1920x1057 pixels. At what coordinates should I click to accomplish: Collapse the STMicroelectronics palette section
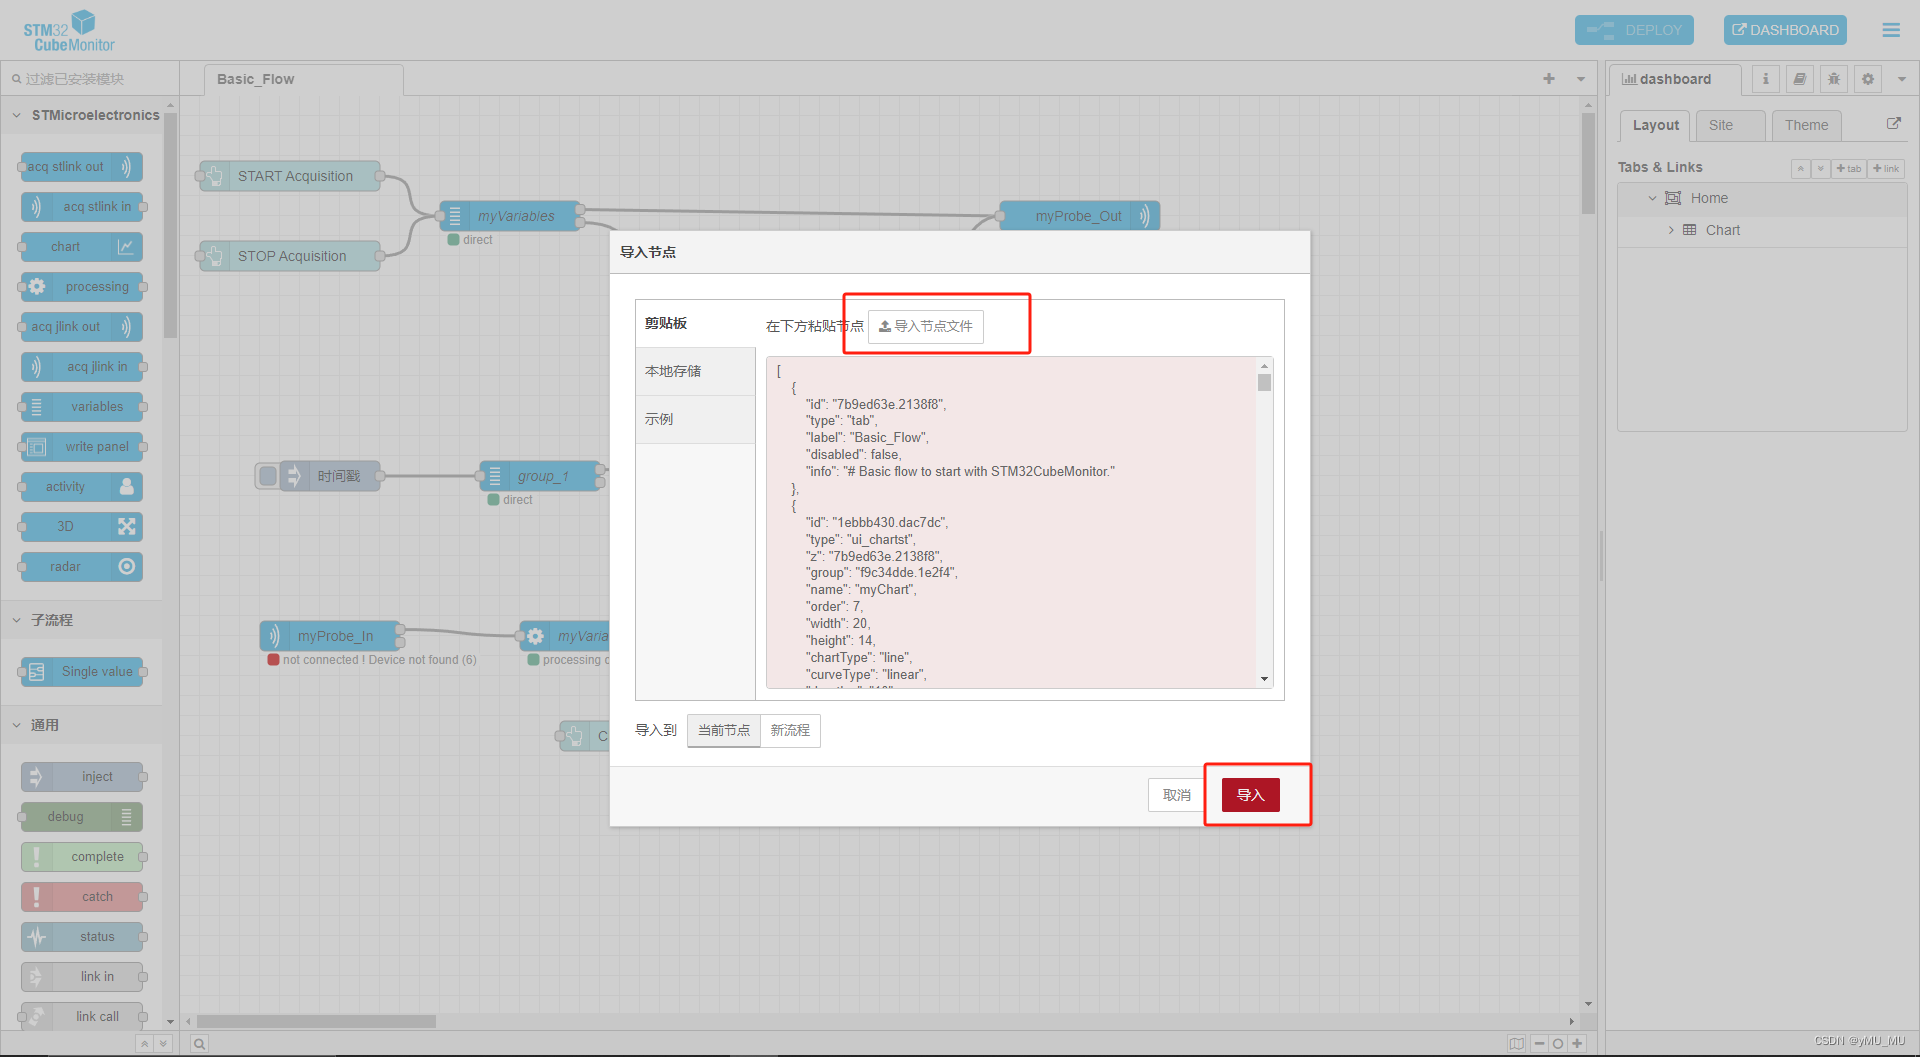(16, 115)
